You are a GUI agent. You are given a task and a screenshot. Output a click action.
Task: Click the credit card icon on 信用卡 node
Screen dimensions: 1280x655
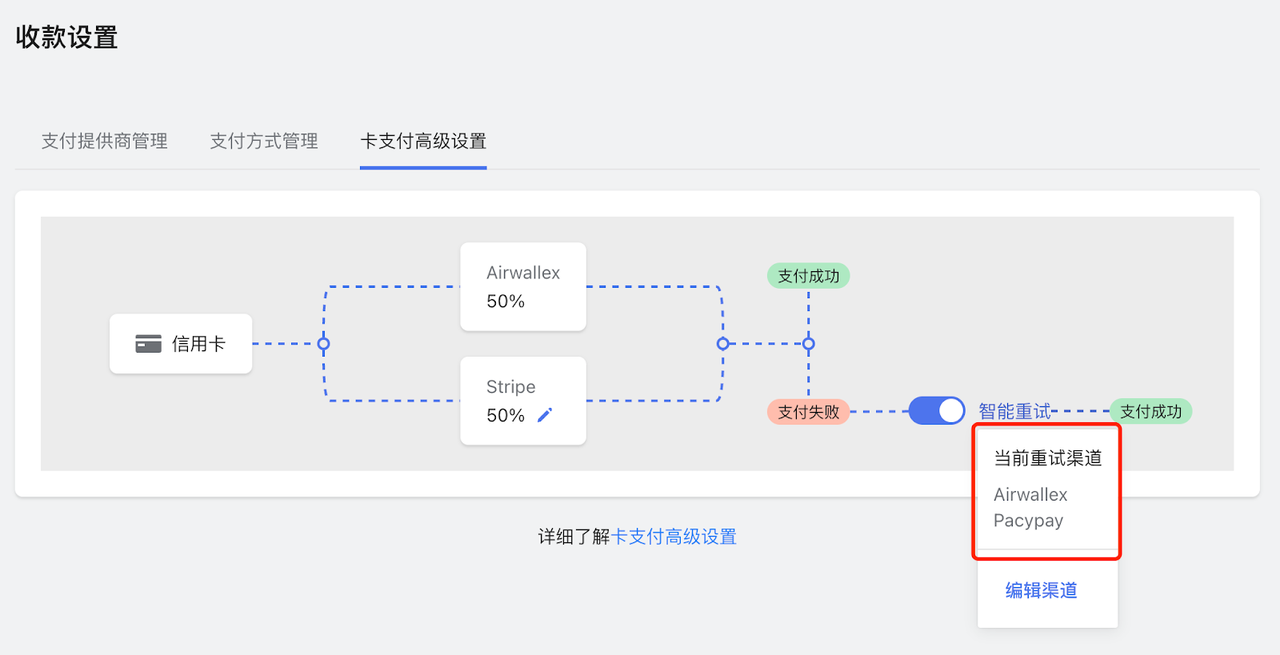(x=148, y=343)
